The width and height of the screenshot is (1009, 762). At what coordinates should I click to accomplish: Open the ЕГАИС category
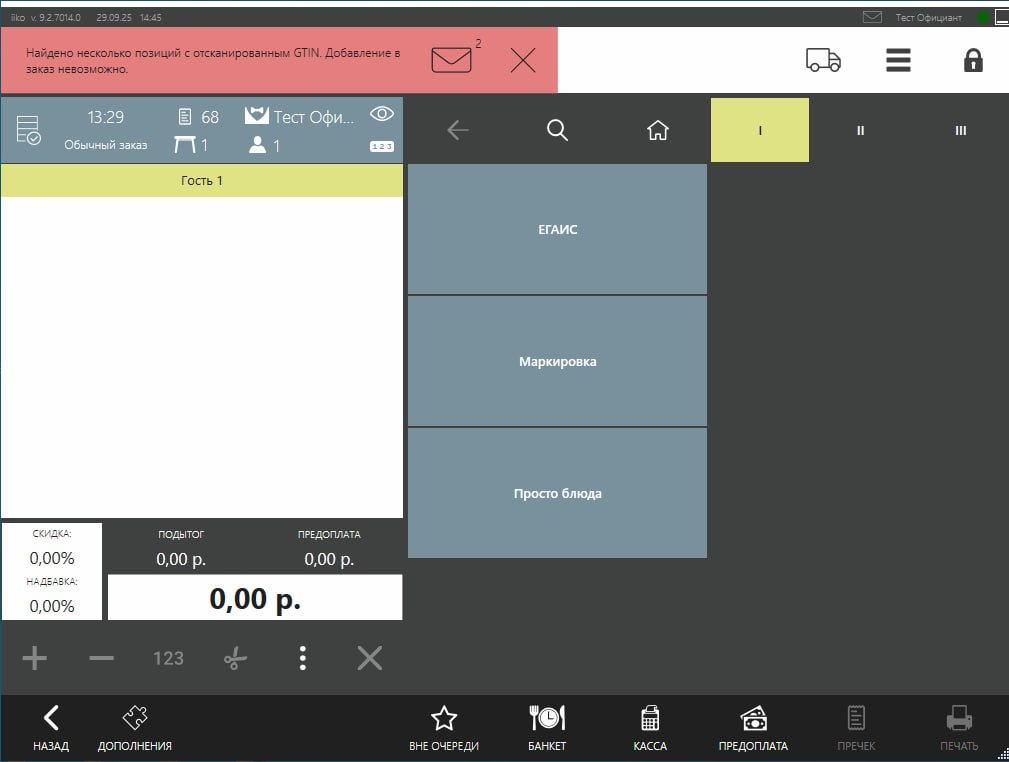[557, 229]
